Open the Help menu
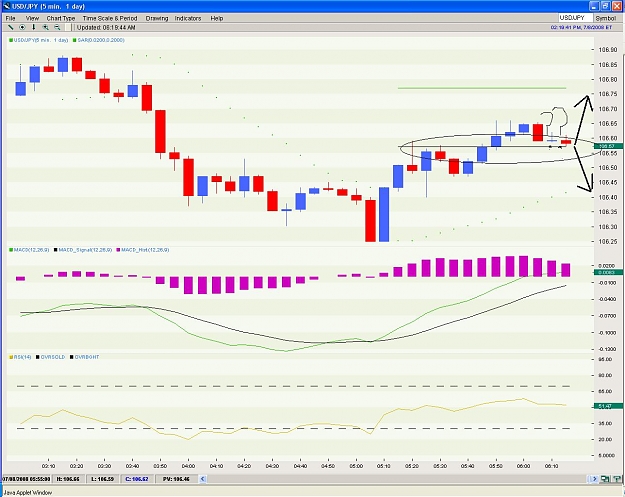Image resolution: width=625 pixels, height=497 pixels. pos(216,18)
